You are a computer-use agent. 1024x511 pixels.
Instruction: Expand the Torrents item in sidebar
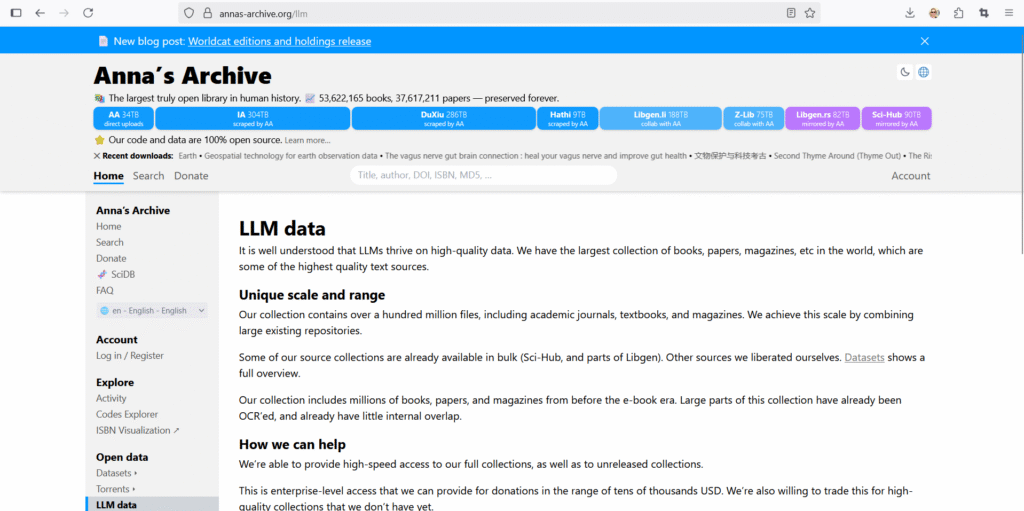(x=116, y=489)
